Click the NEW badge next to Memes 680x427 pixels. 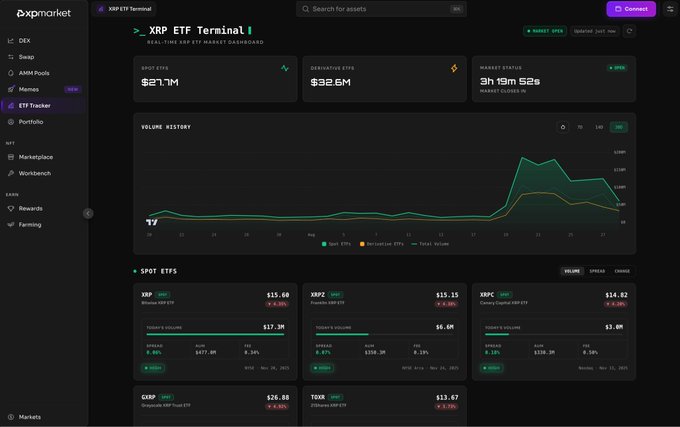tap(73, 89)
